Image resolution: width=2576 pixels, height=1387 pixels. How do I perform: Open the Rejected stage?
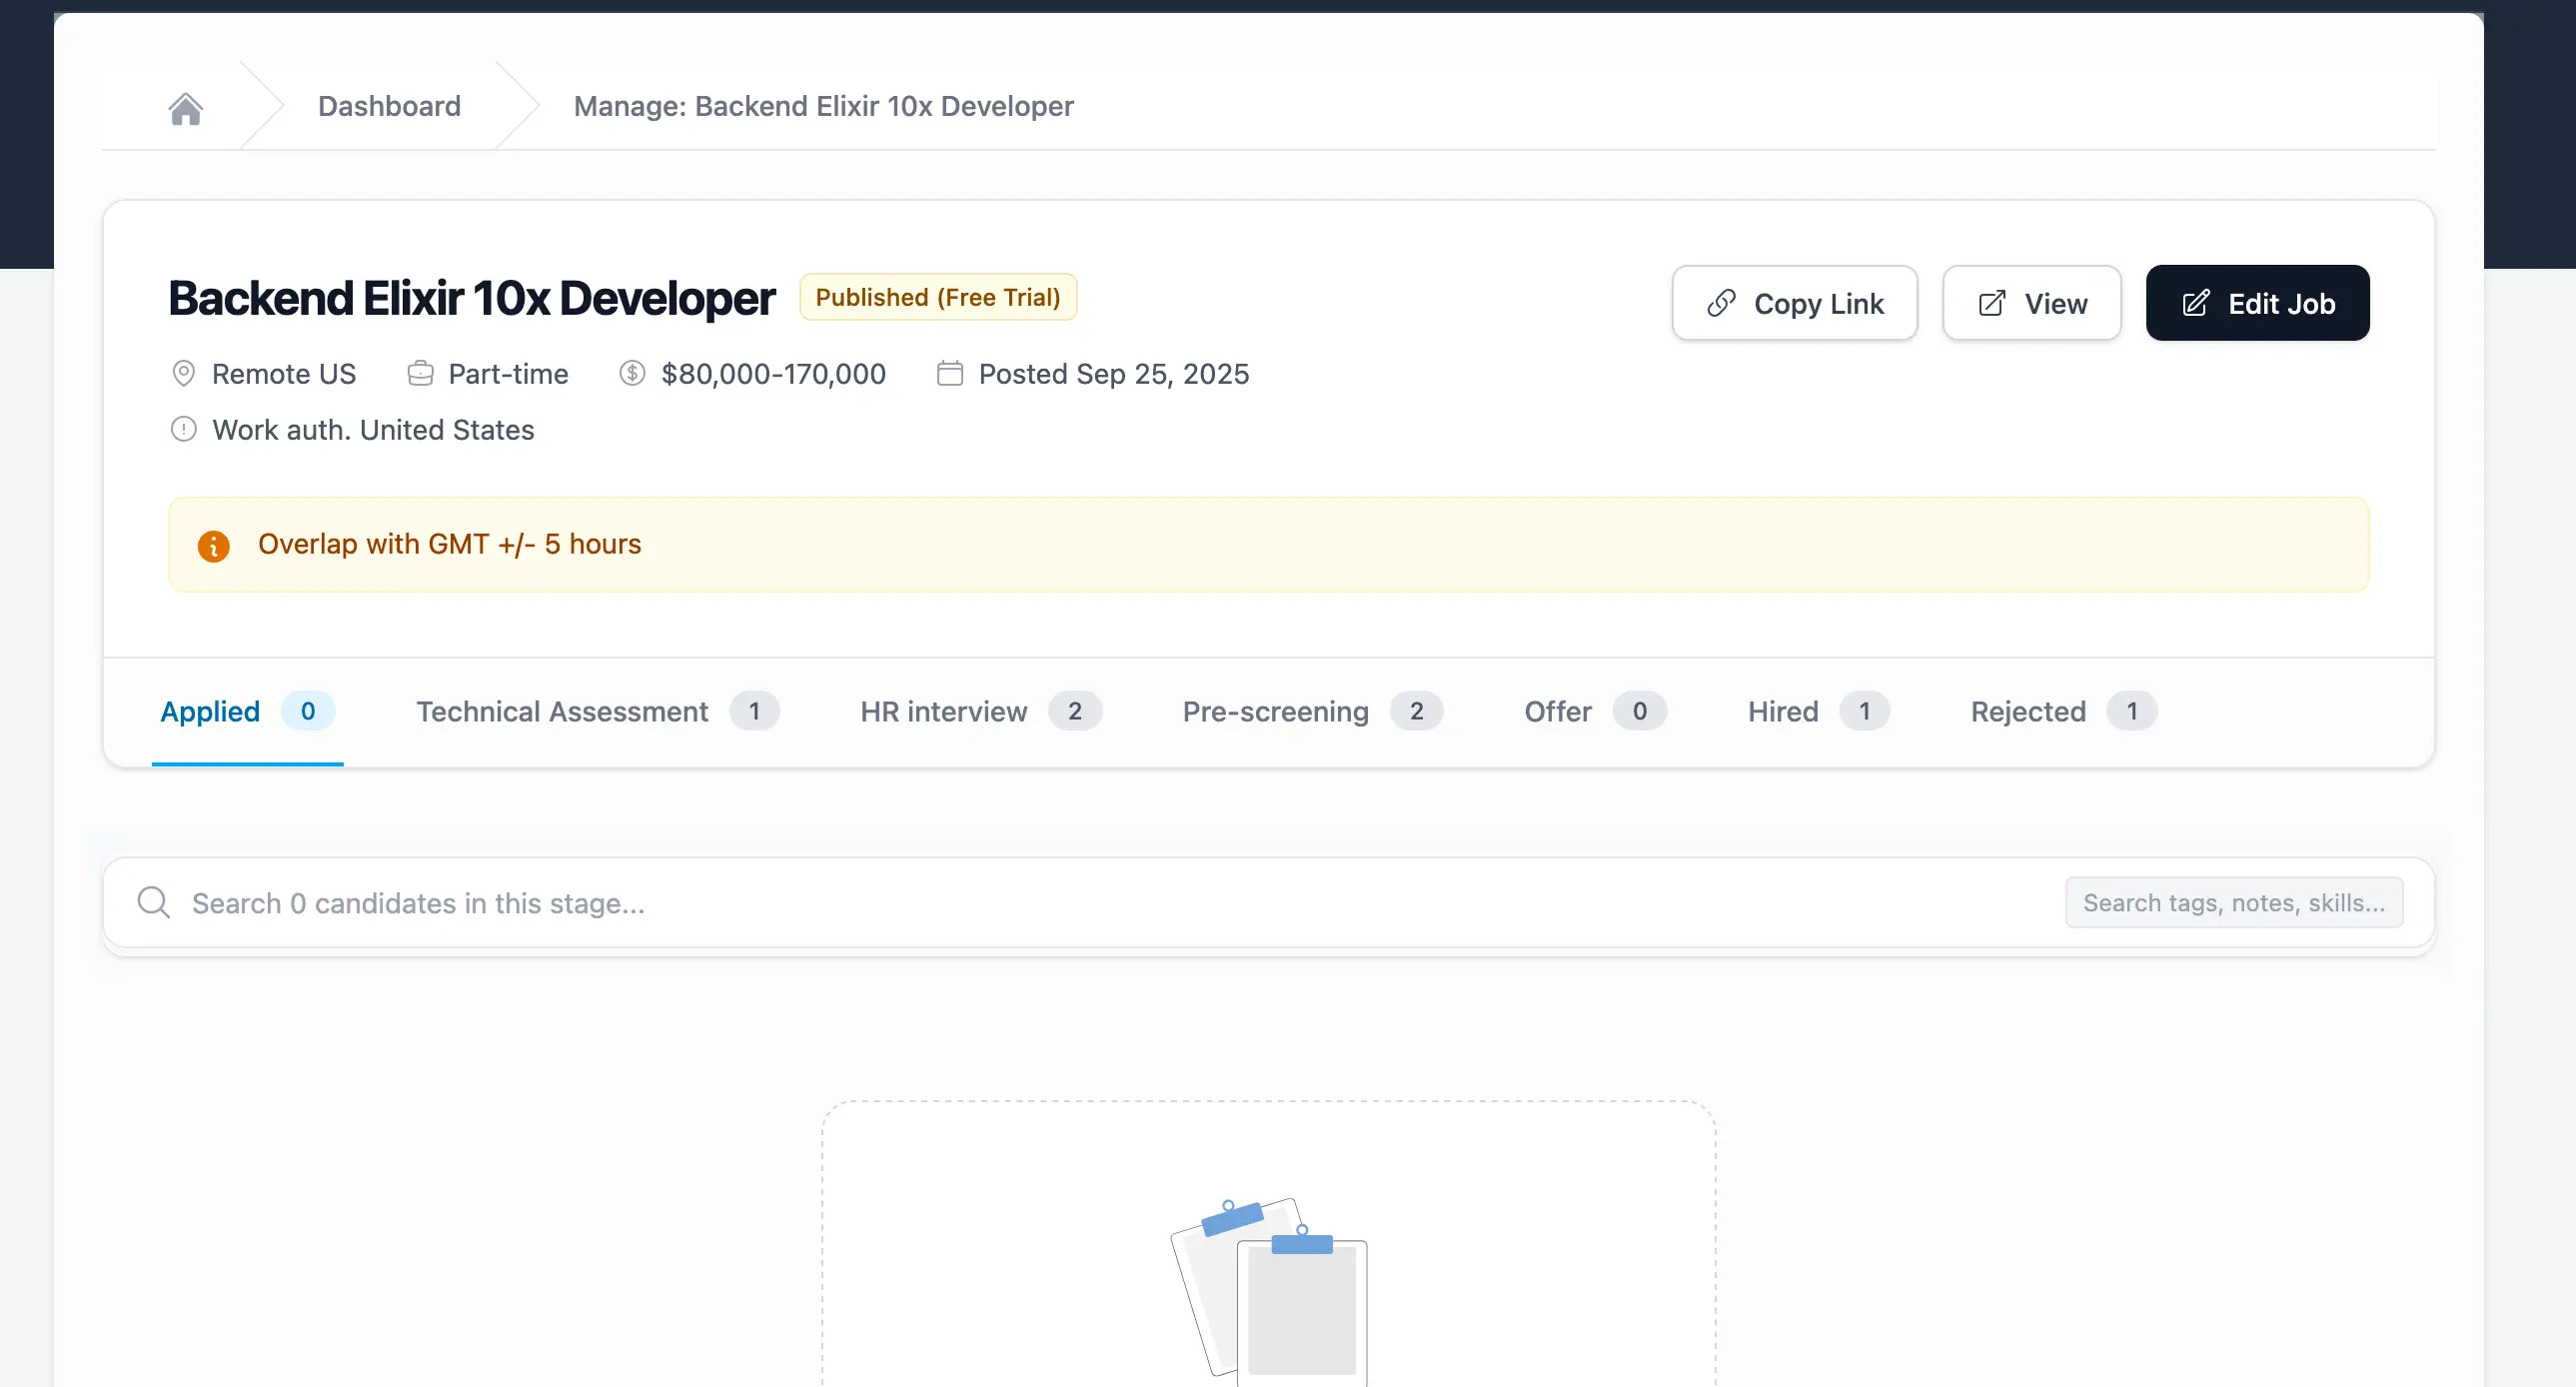2027,711
